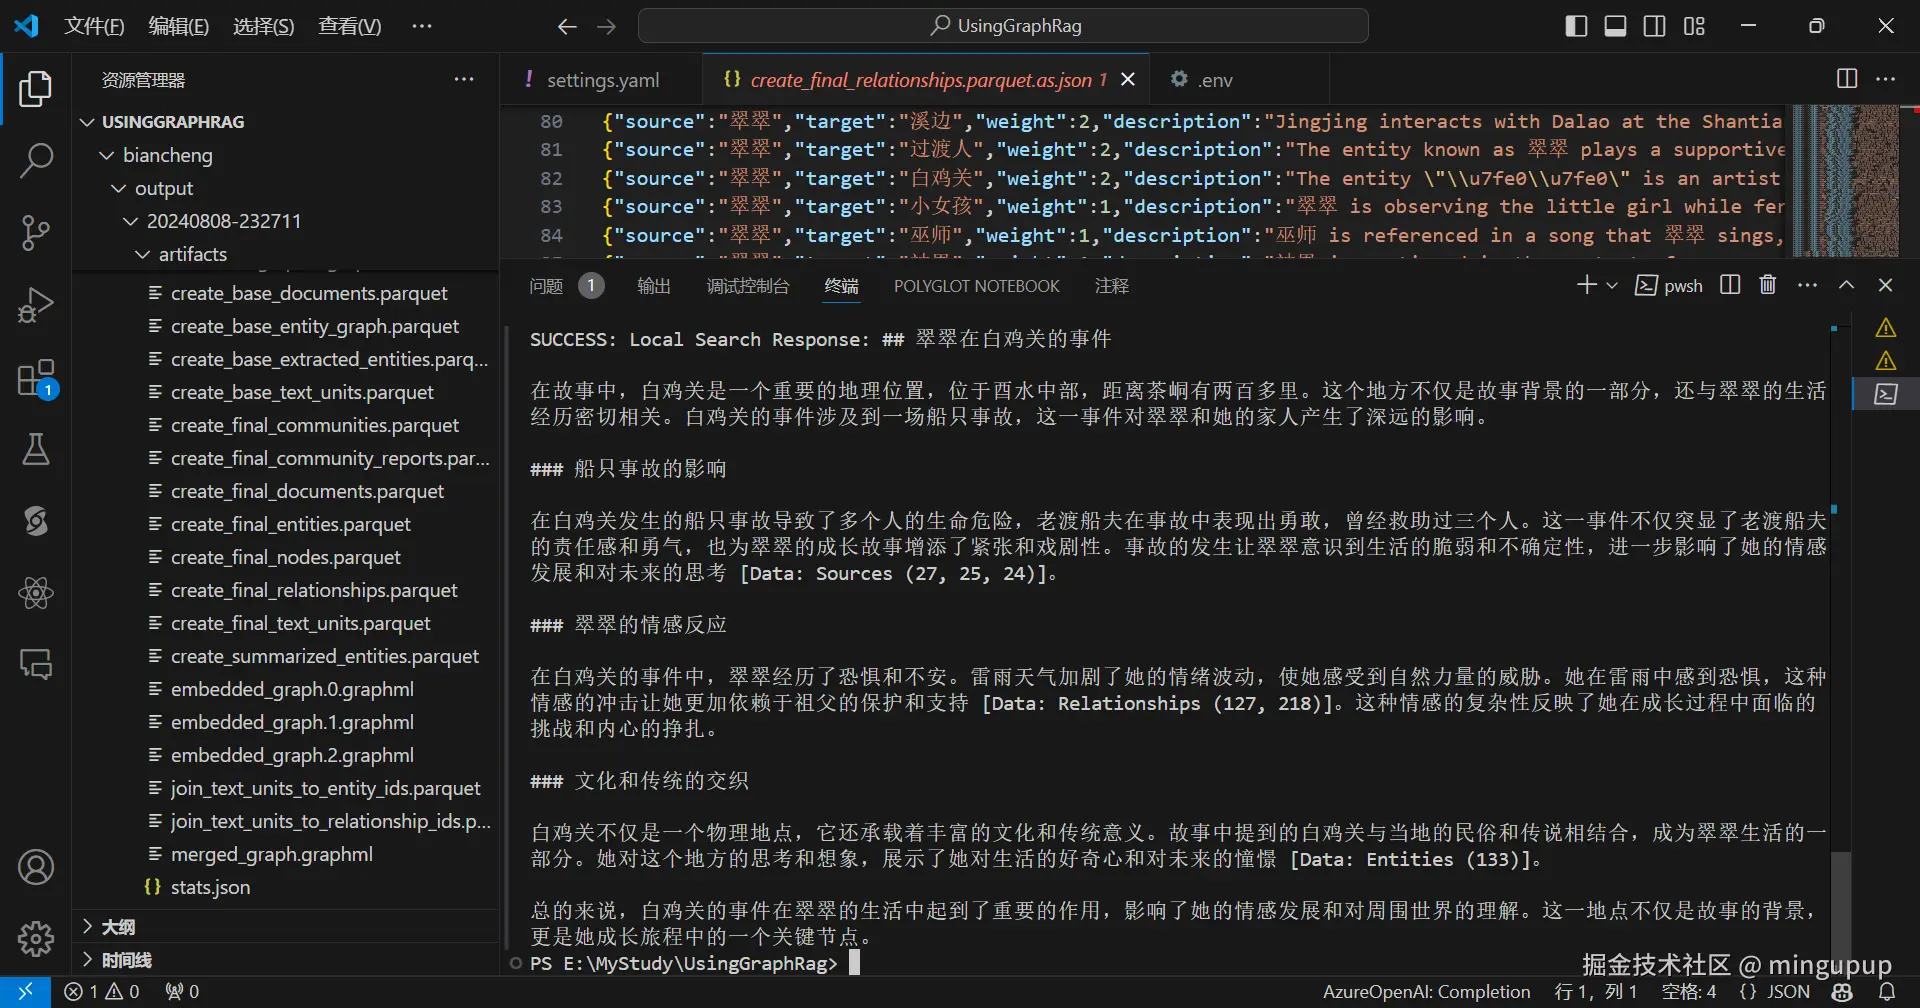Open the Manage gear menu

[x=36, y=938]
